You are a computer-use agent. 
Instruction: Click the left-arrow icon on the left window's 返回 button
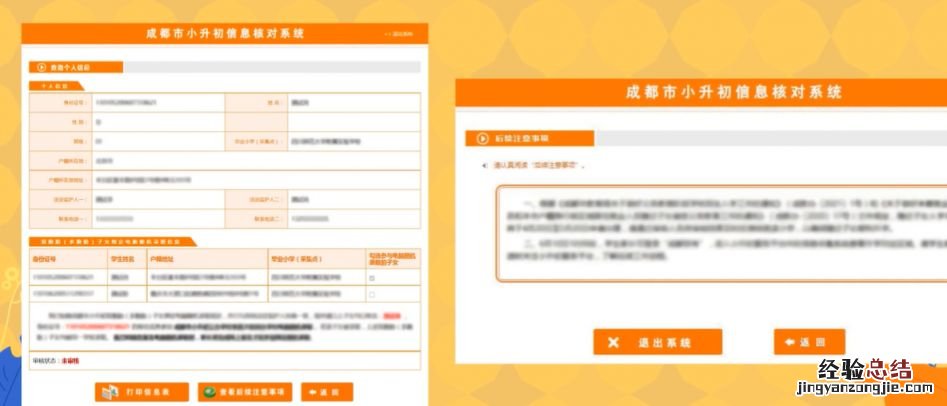(x=312, y=392)
